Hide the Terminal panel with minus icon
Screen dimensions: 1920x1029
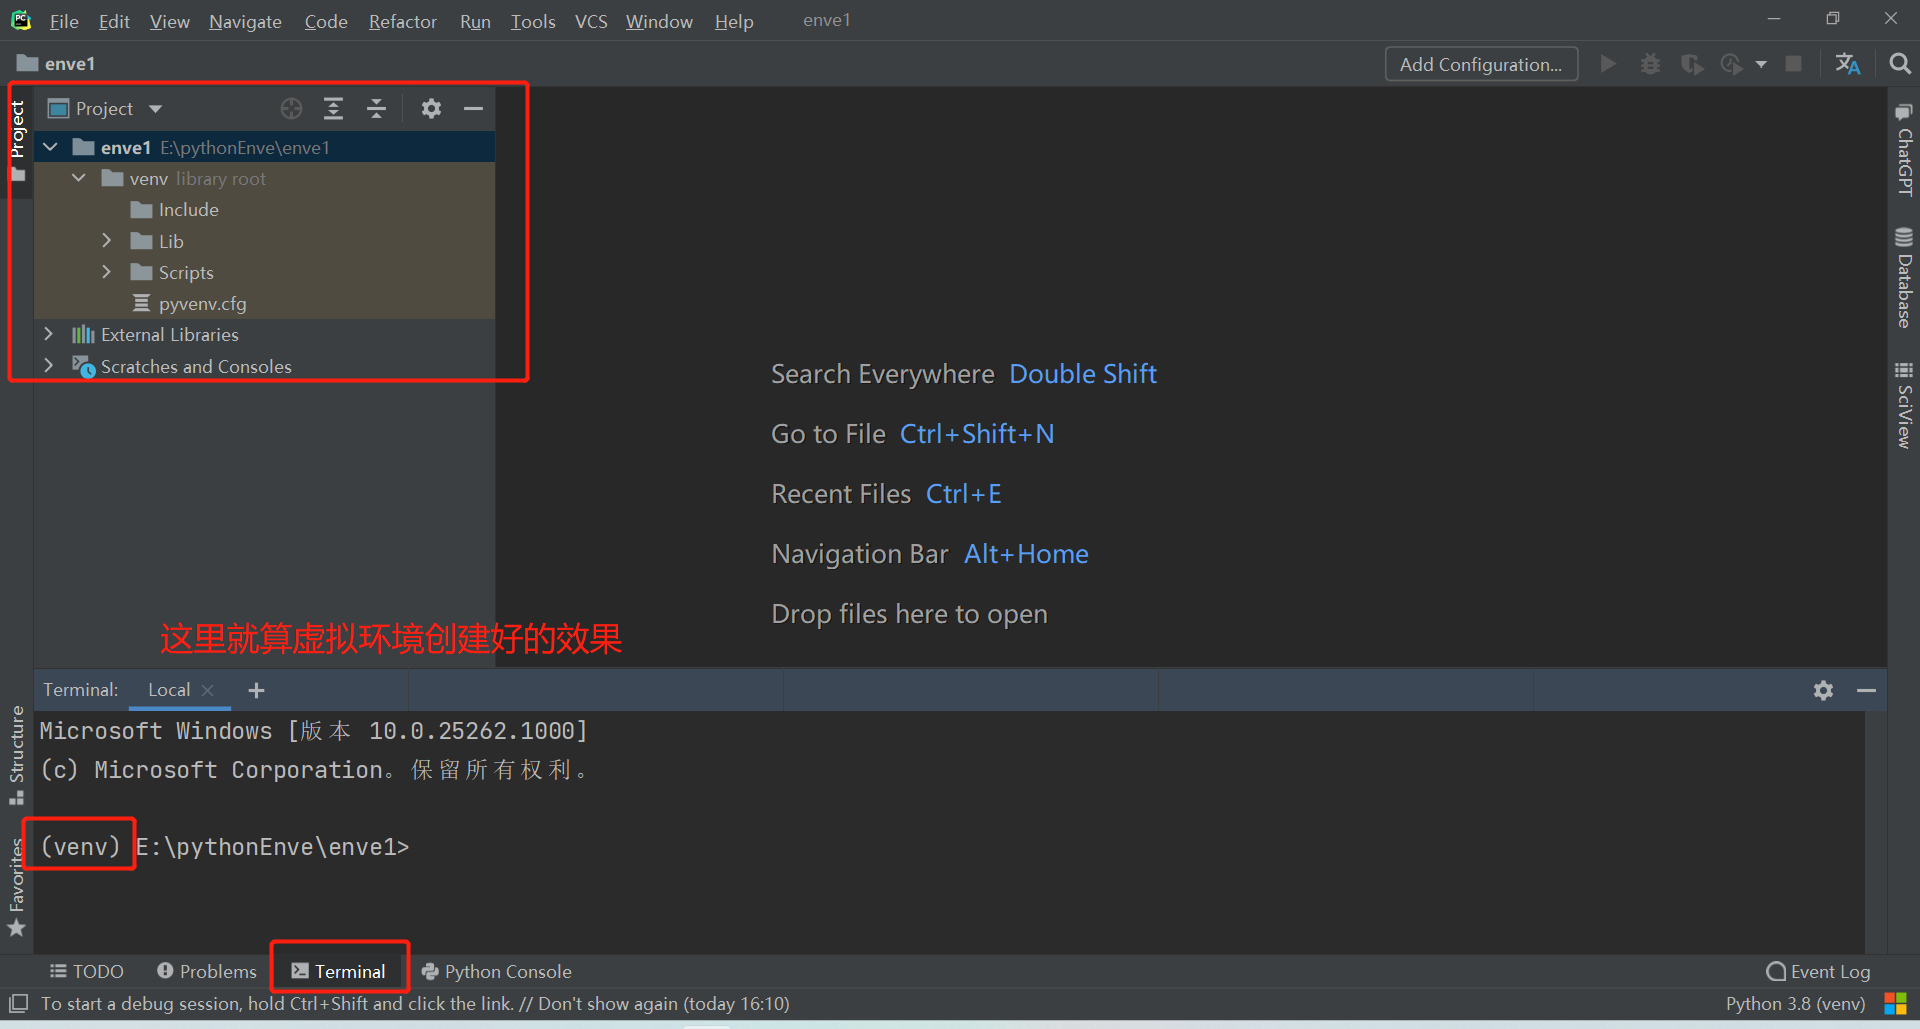pyautogui.click(x=1866, y=690)
